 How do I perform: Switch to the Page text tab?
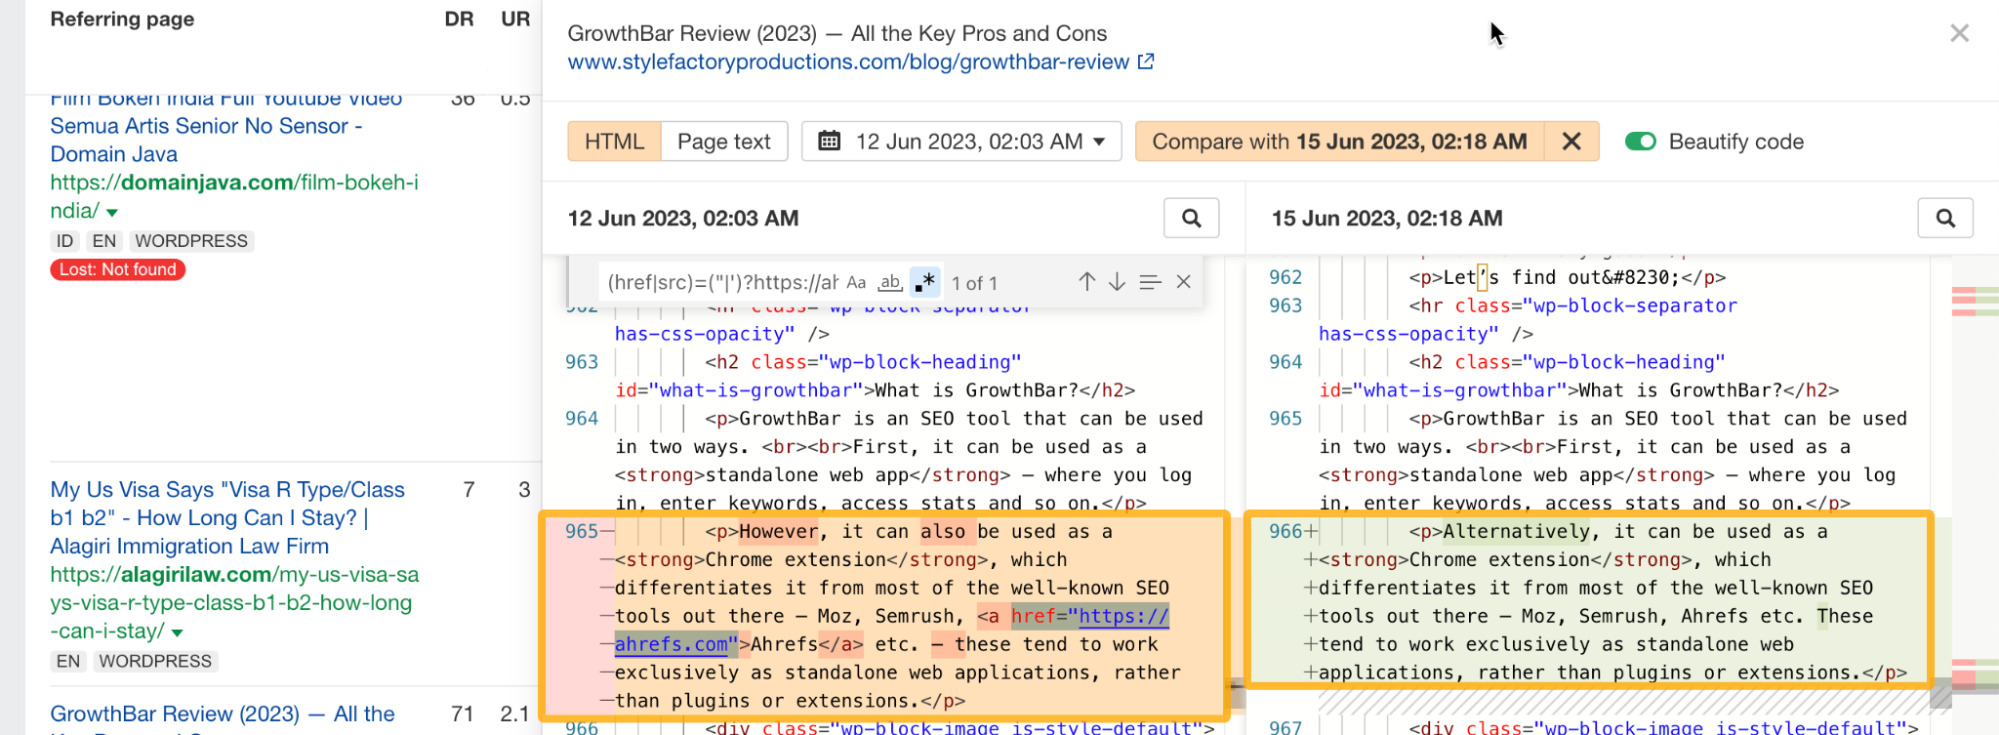(724, 142)
